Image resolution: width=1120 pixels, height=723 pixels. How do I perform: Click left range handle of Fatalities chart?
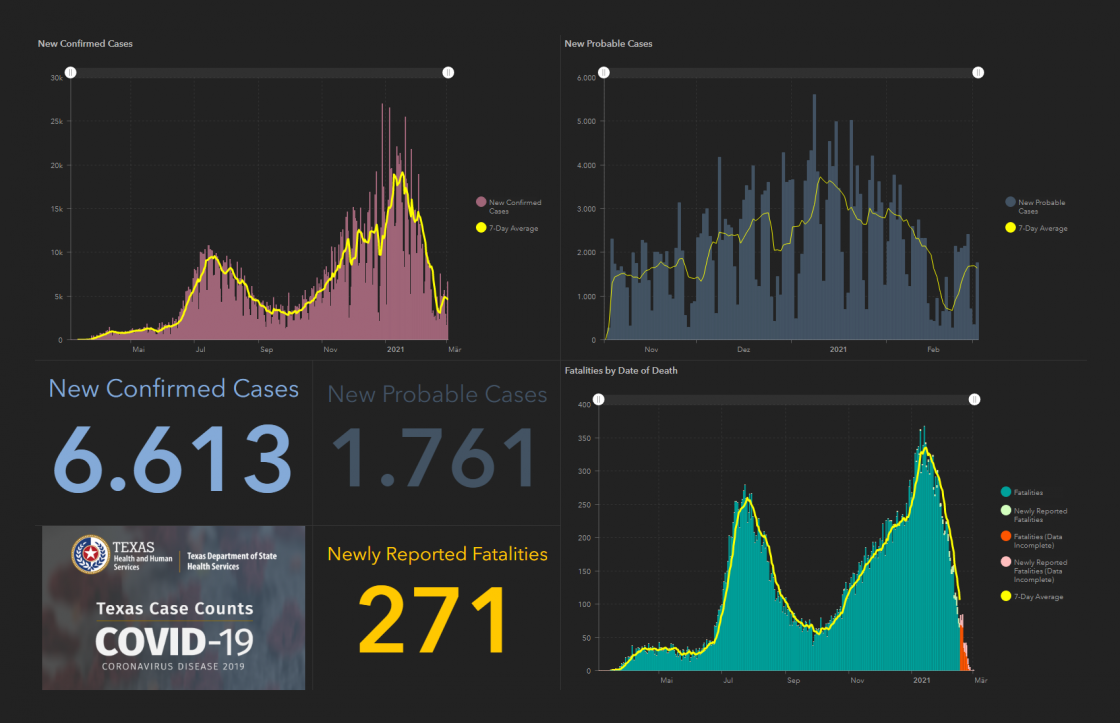click(x=598, y=400)
